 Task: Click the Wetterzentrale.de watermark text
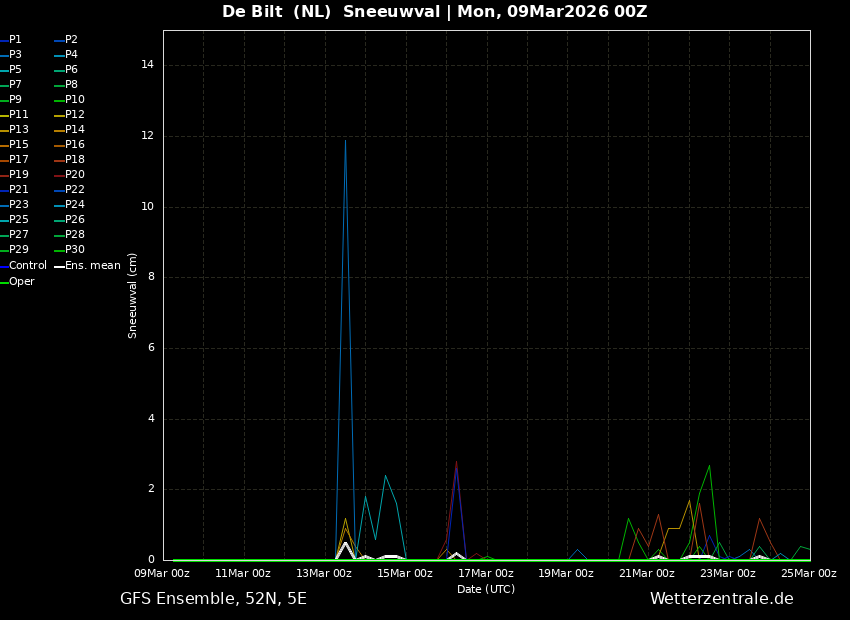coord(721,599)
